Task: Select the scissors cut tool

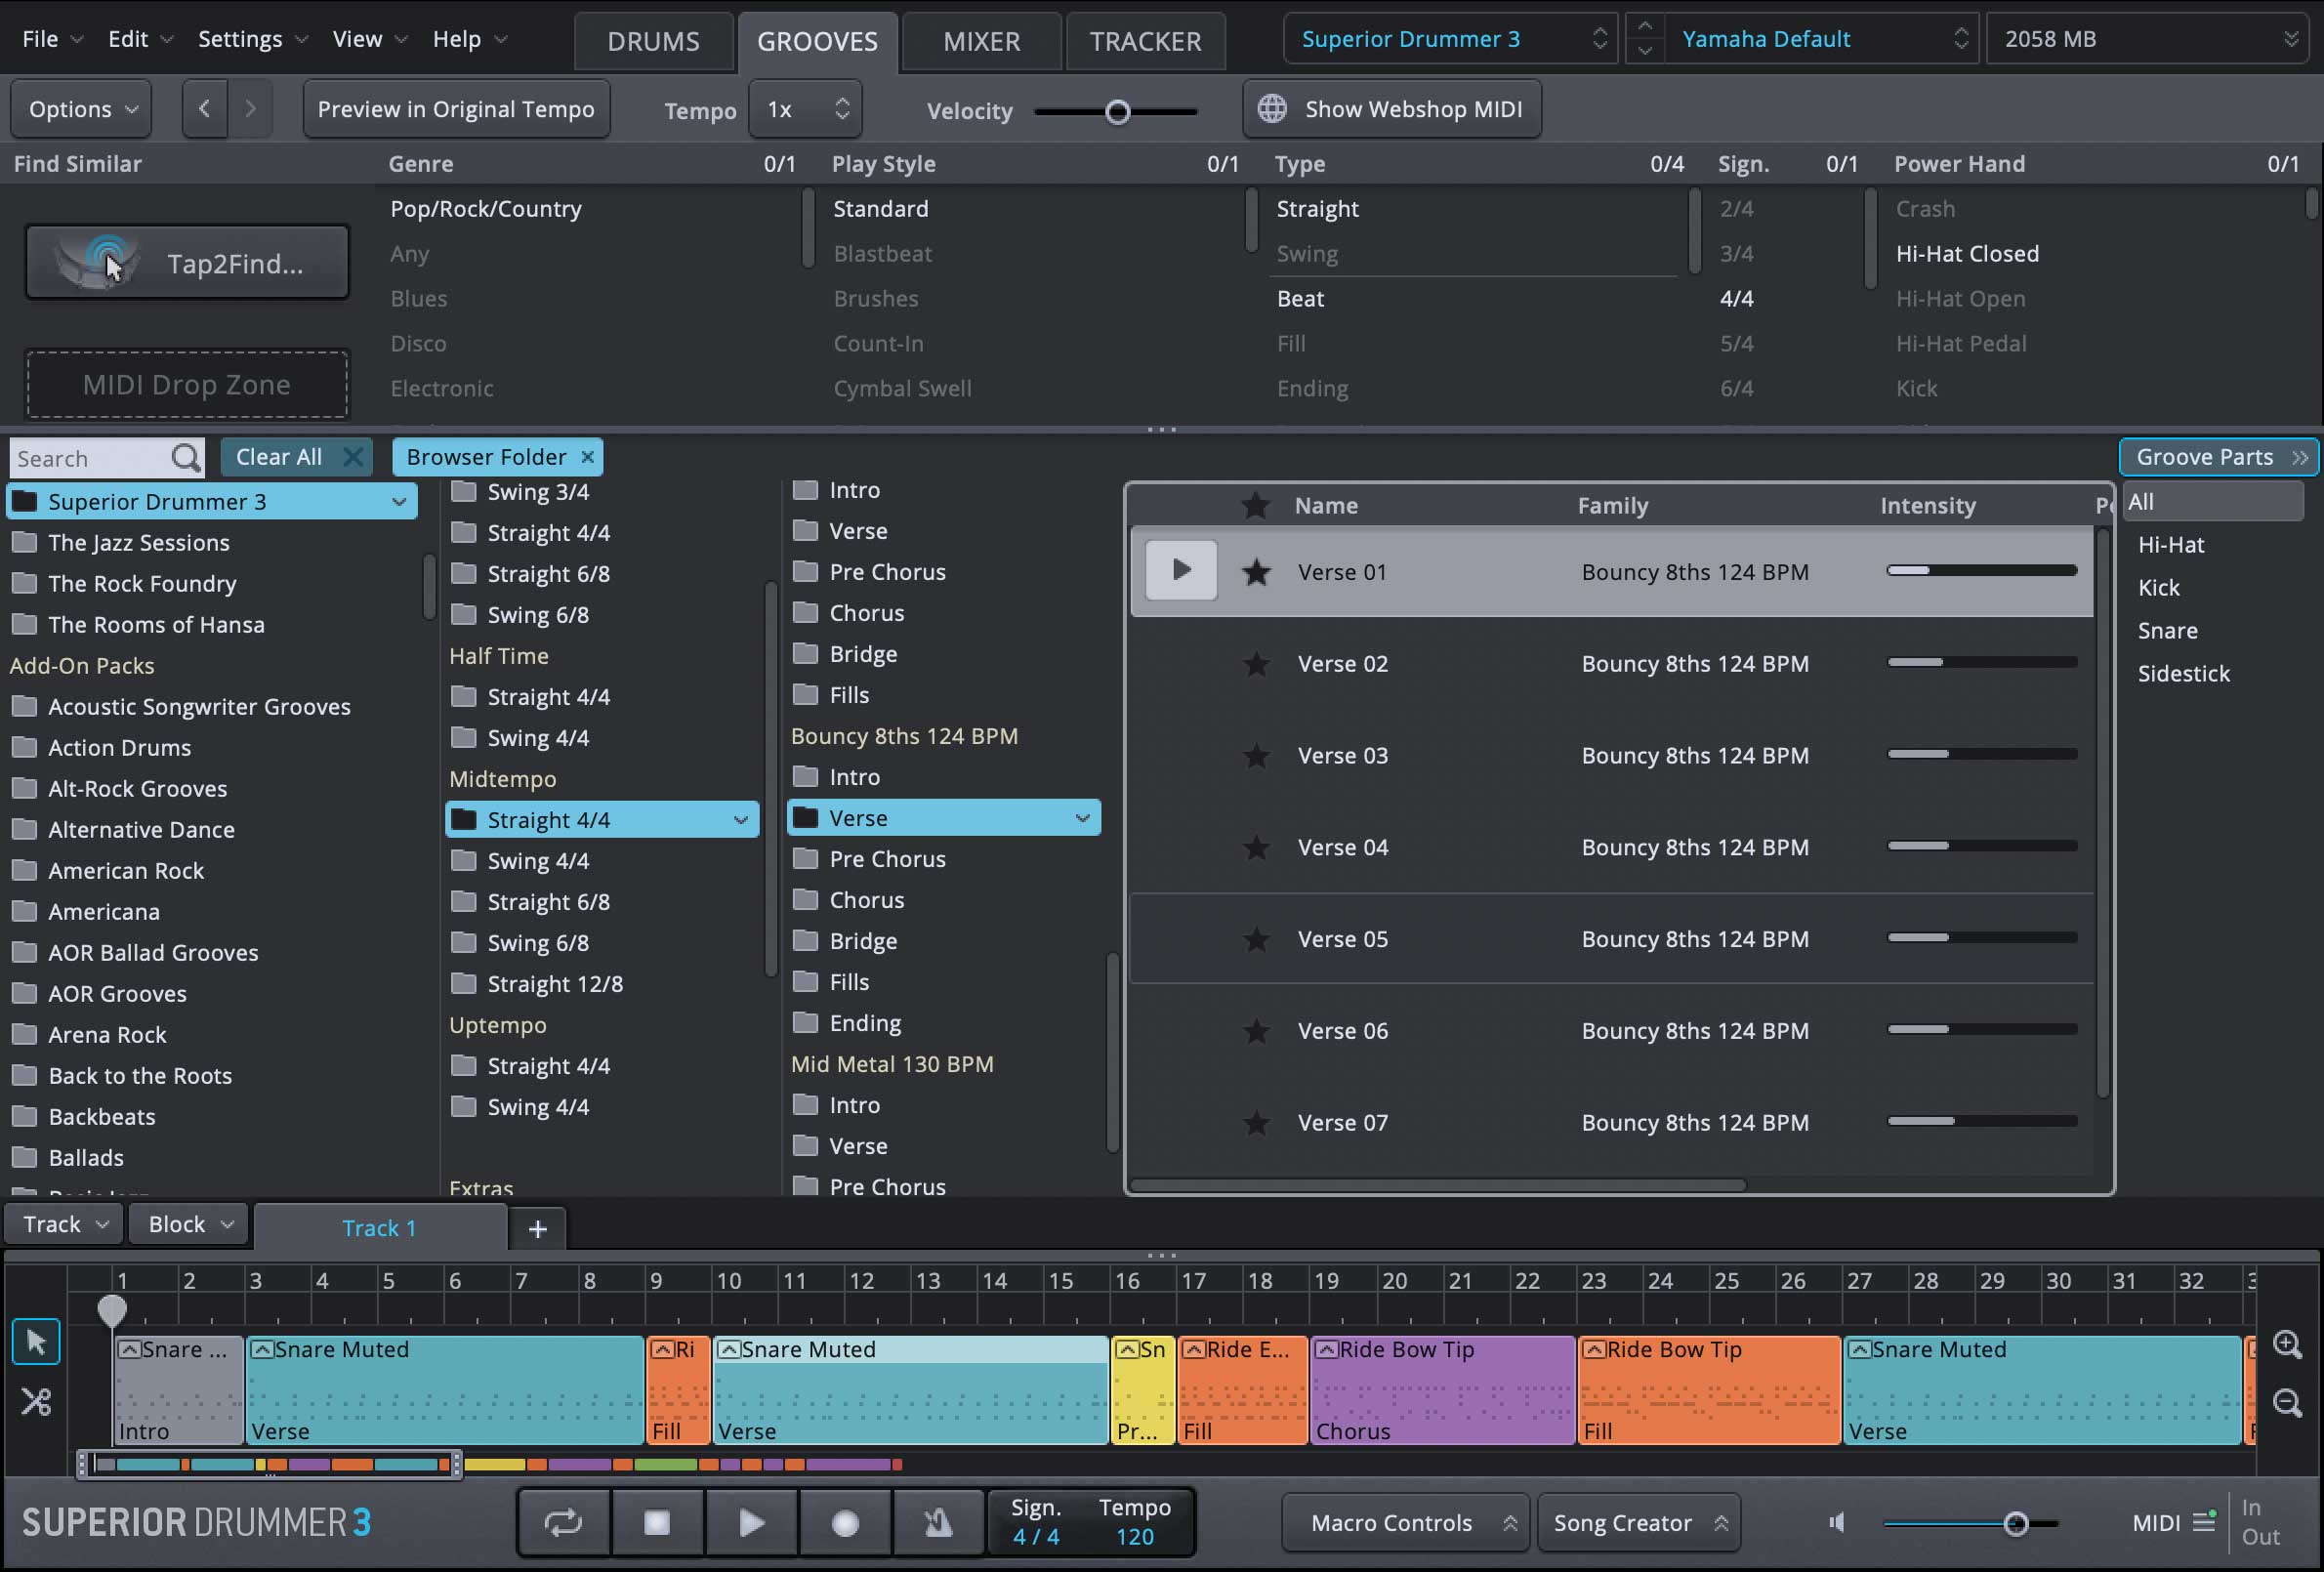Action: (36, 1402)
